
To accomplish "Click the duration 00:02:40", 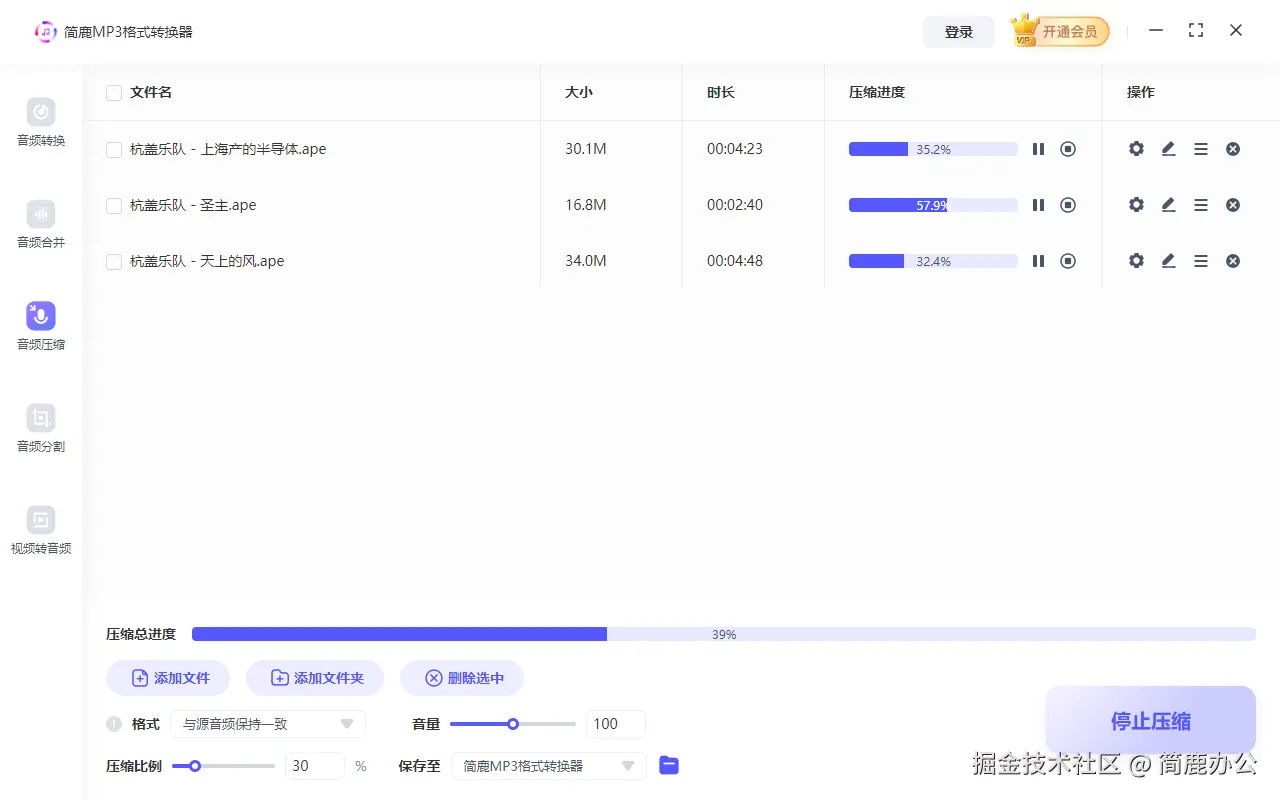I will [x=735, y=205].
